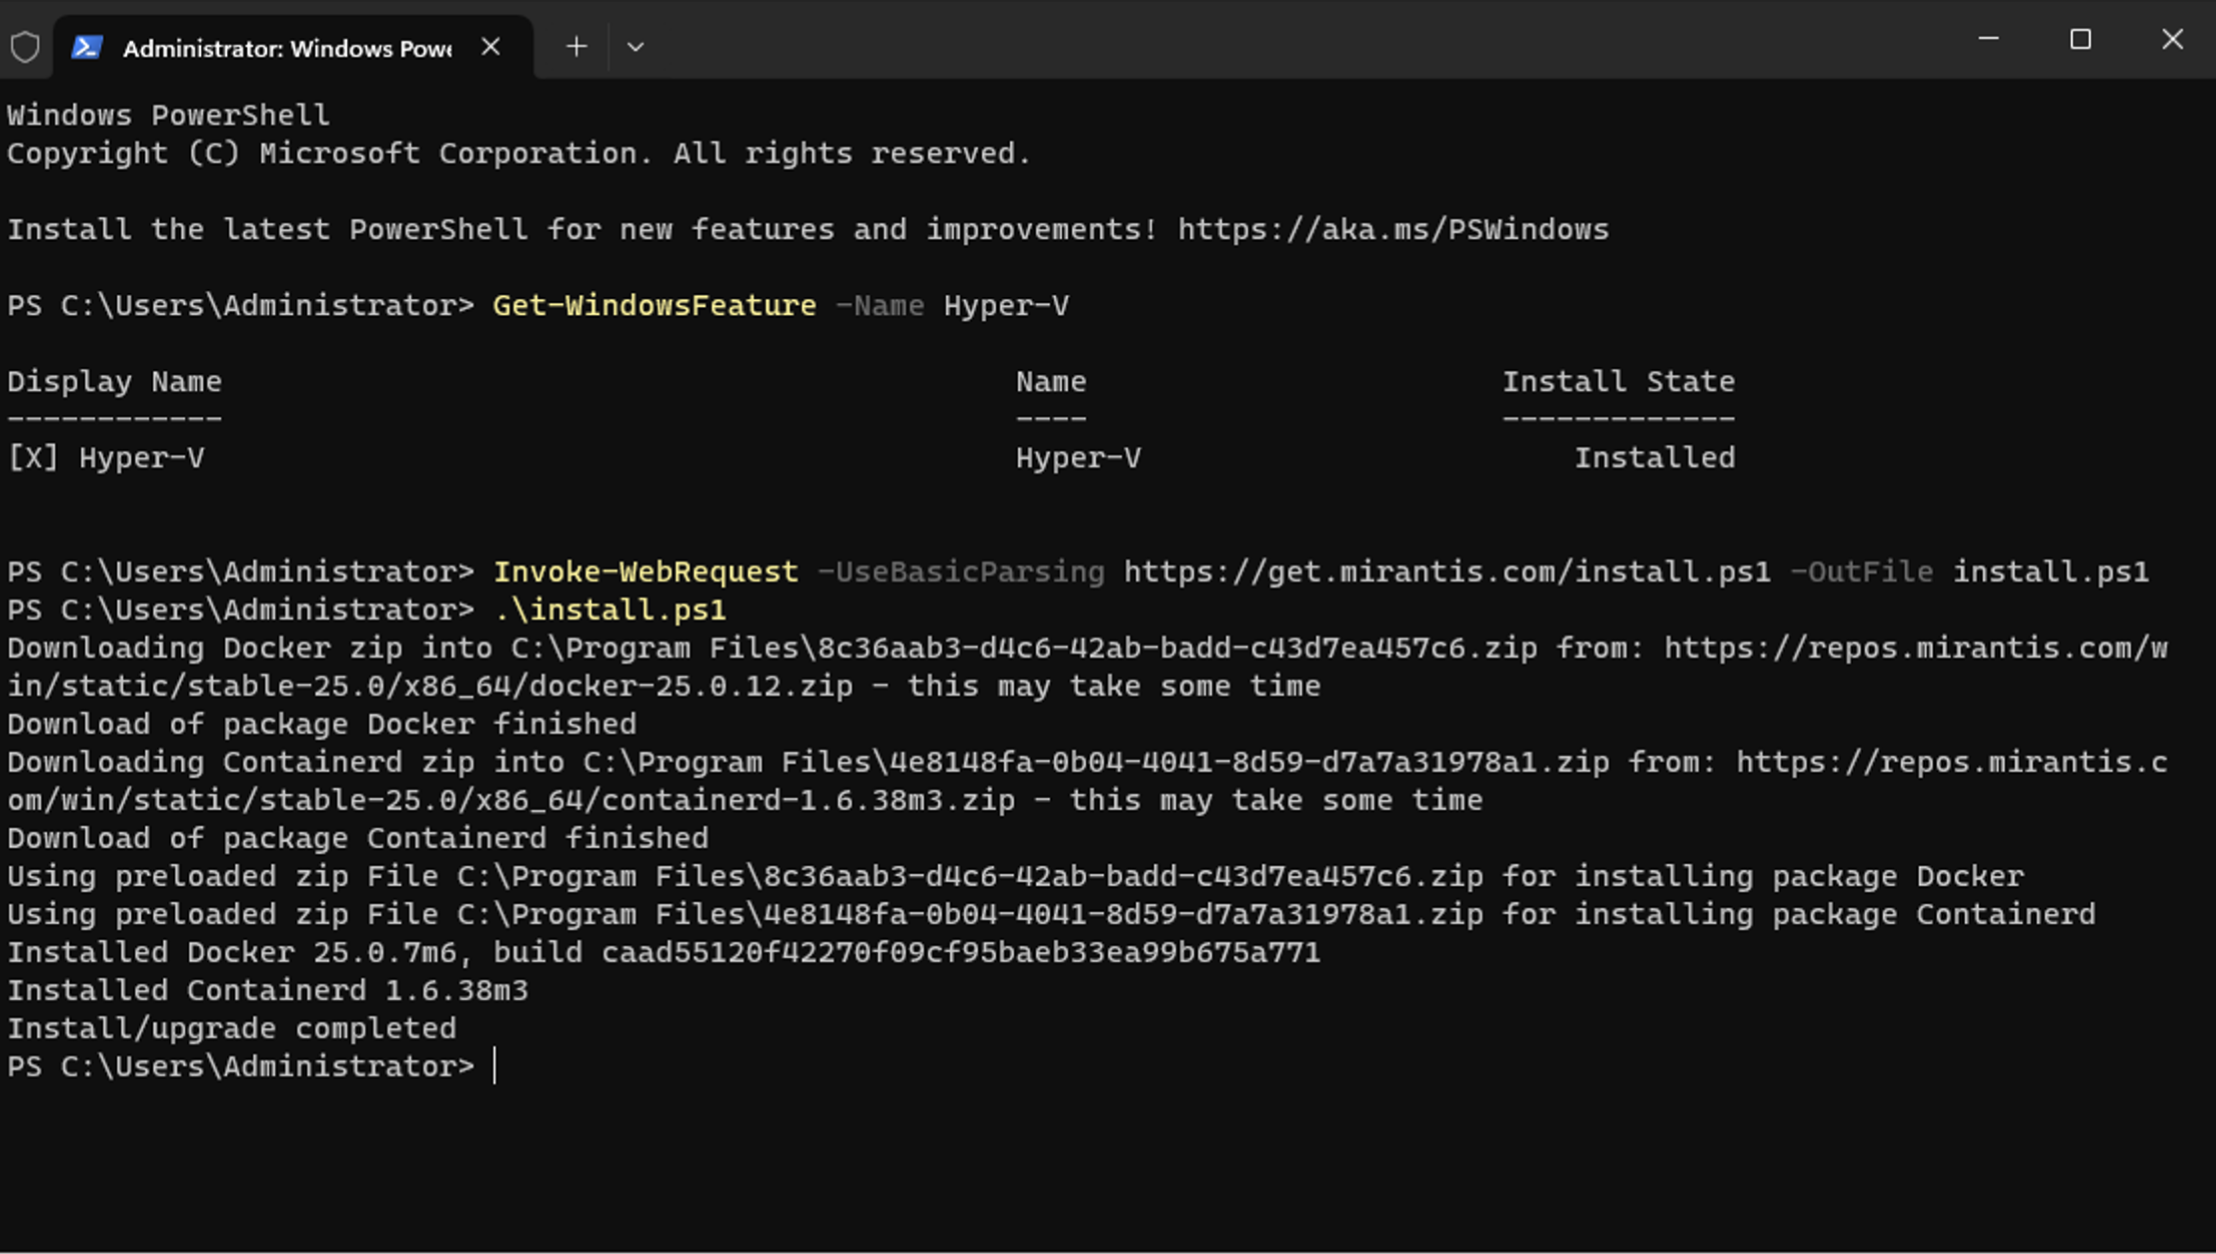Click the Display Name column header
The width and height of the screenshot is (2216, 1254).
tap(114, 381)
